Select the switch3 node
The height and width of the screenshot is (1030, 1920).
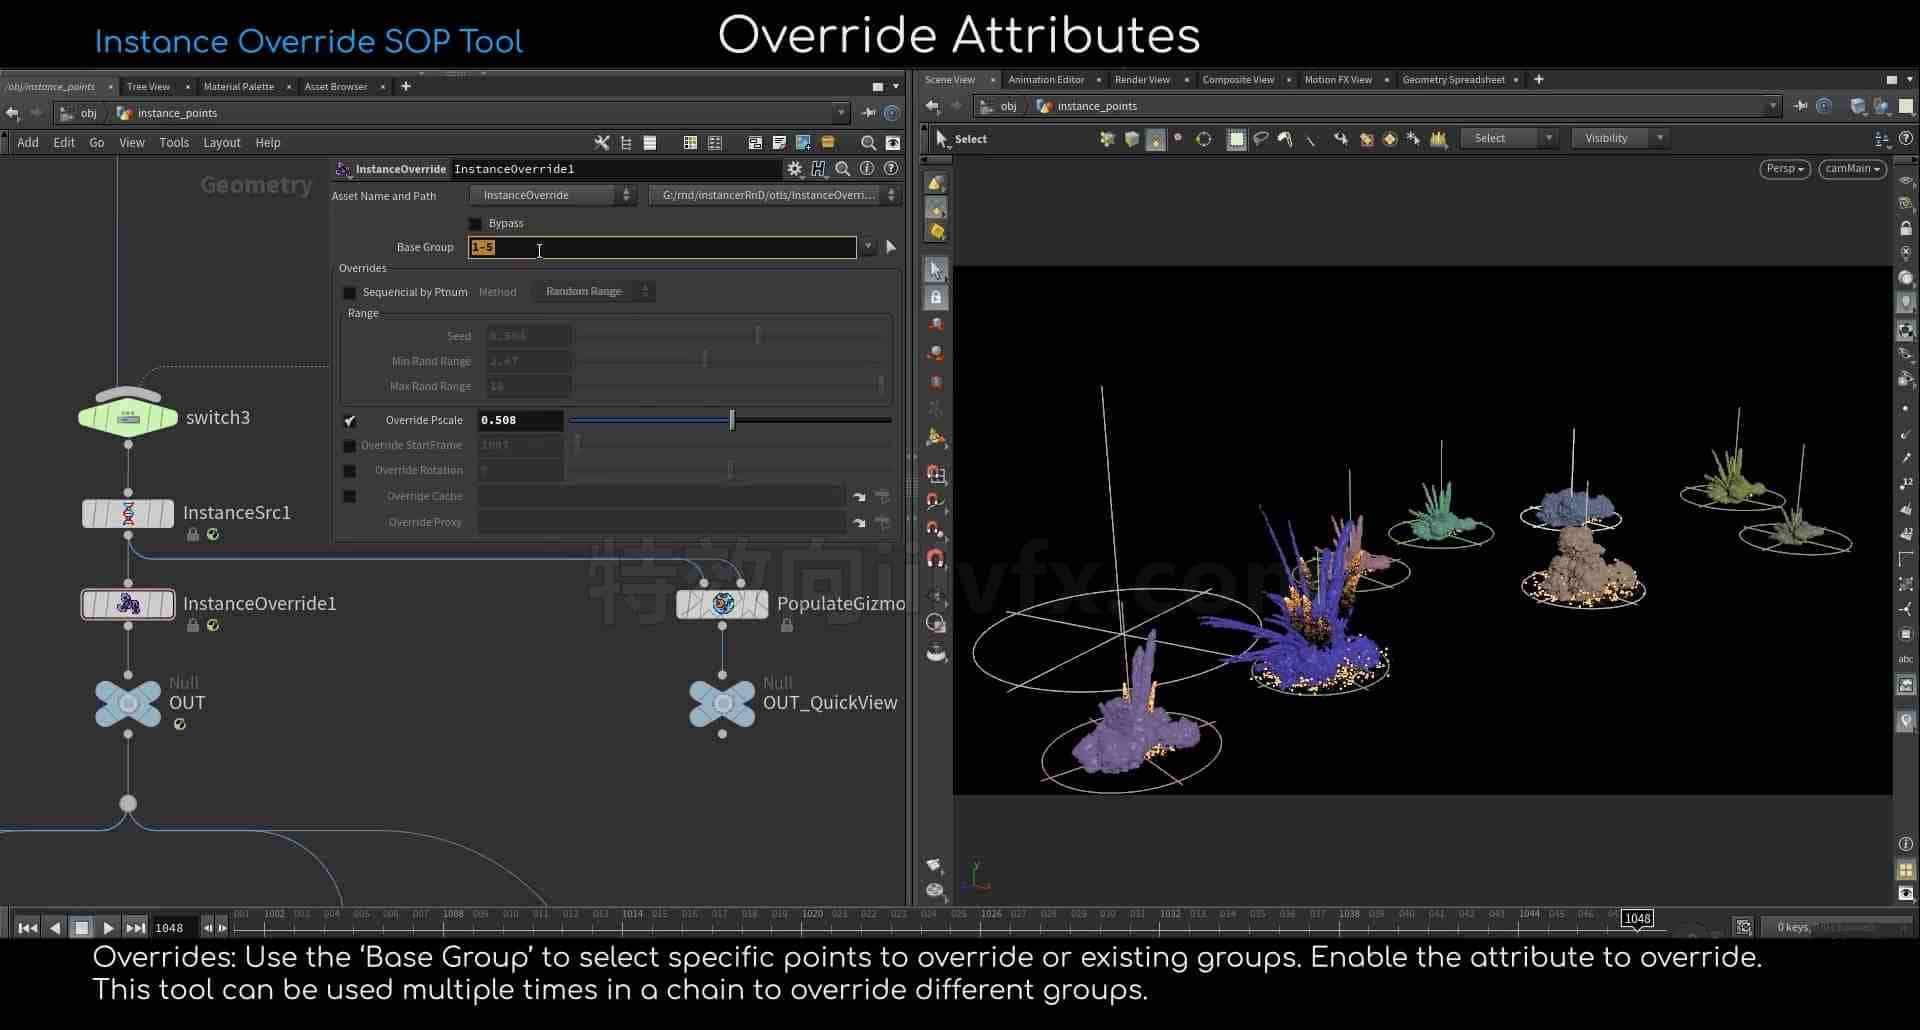point(128,417)
